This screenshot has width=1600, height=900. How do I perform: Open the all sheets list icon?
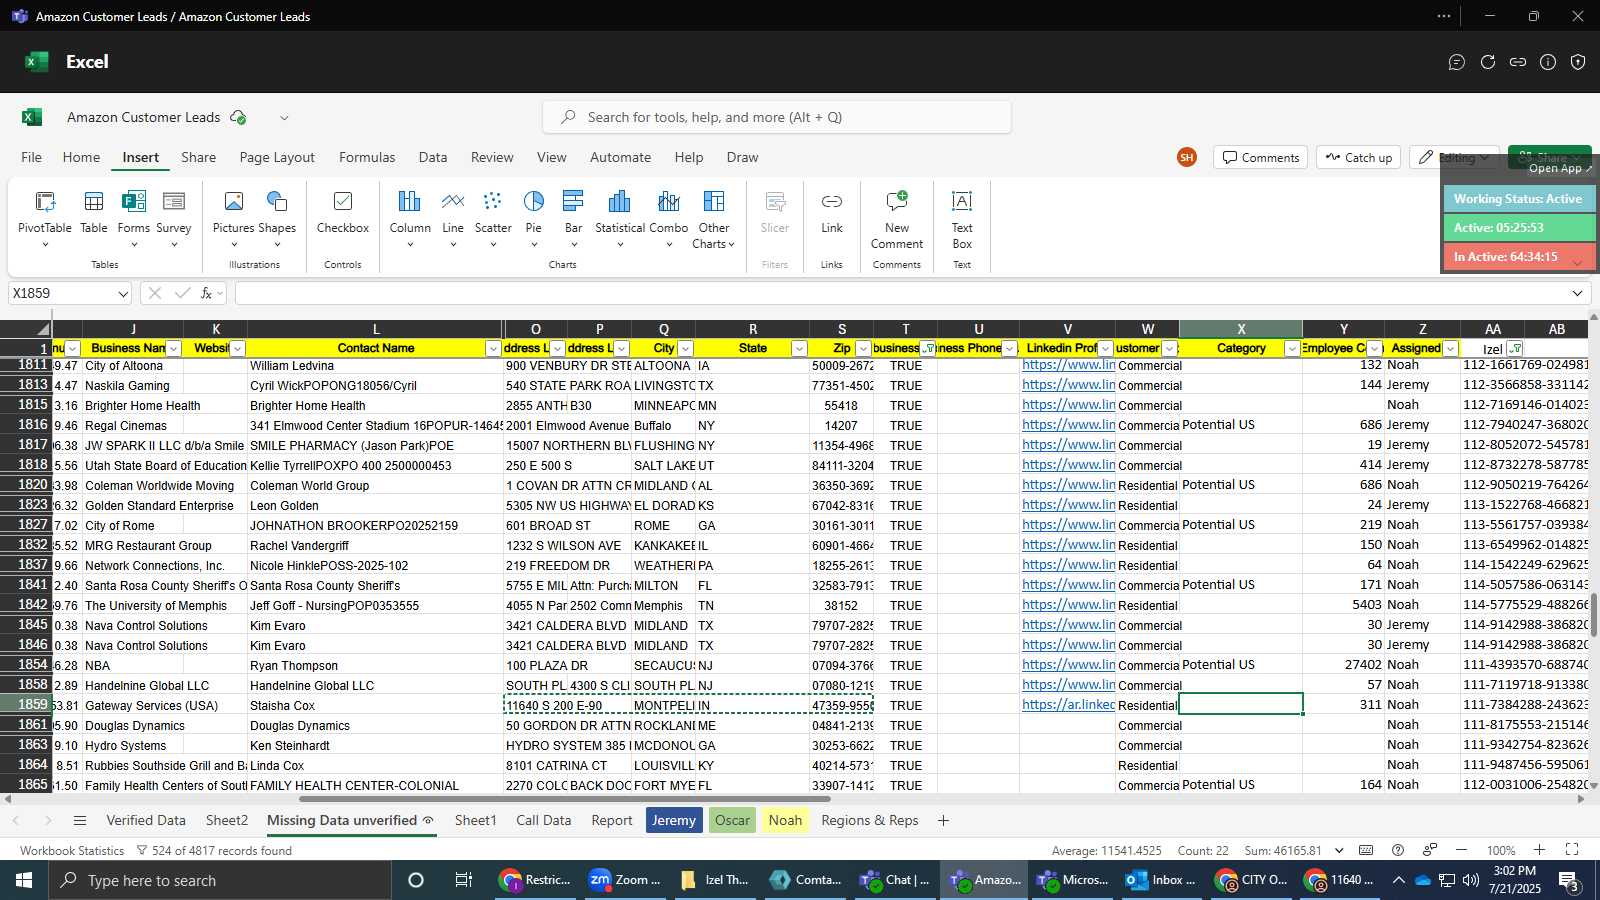[80, 820]
